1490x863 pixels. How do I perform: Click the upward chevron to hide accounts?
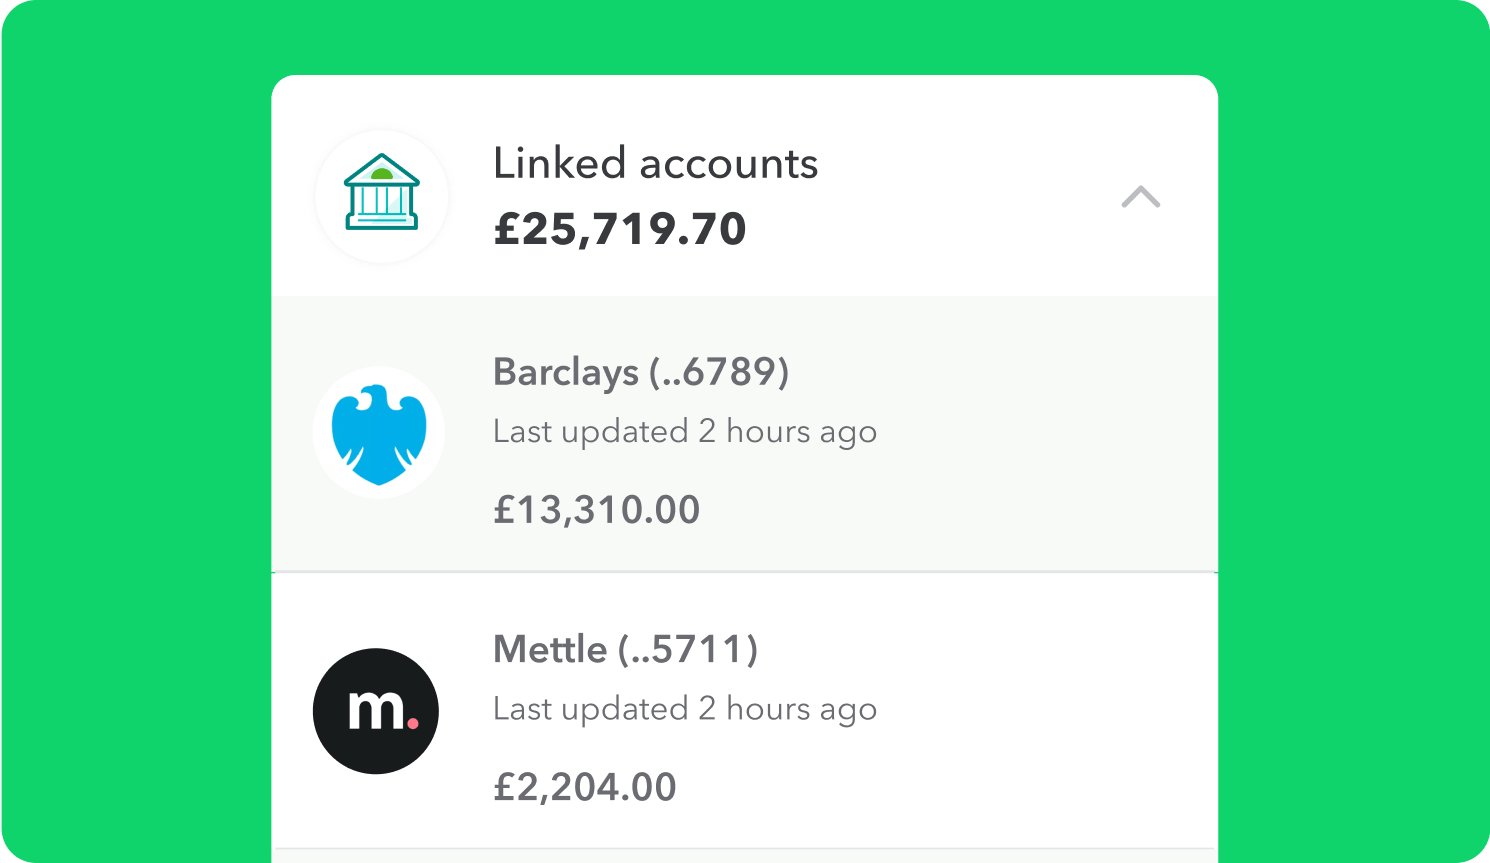coord(1141,197)
